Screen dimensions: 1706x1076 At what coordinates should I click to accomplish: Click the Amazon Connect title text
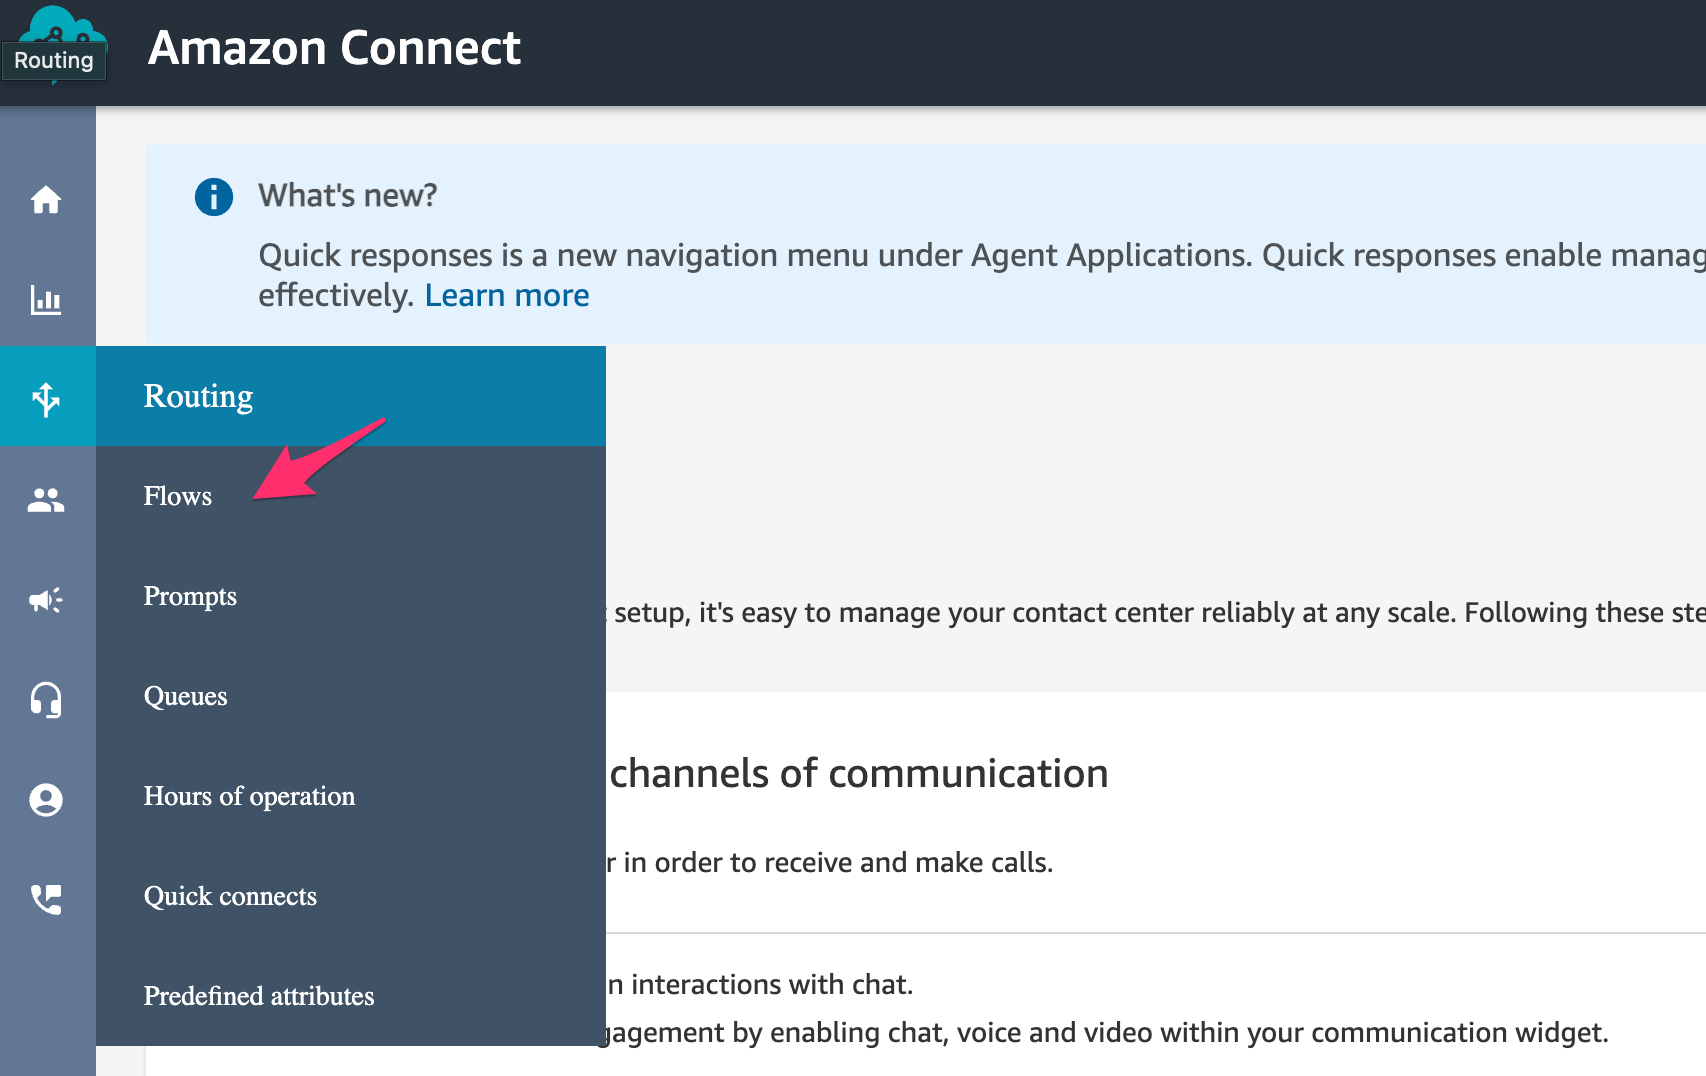(x=334, y=48)
